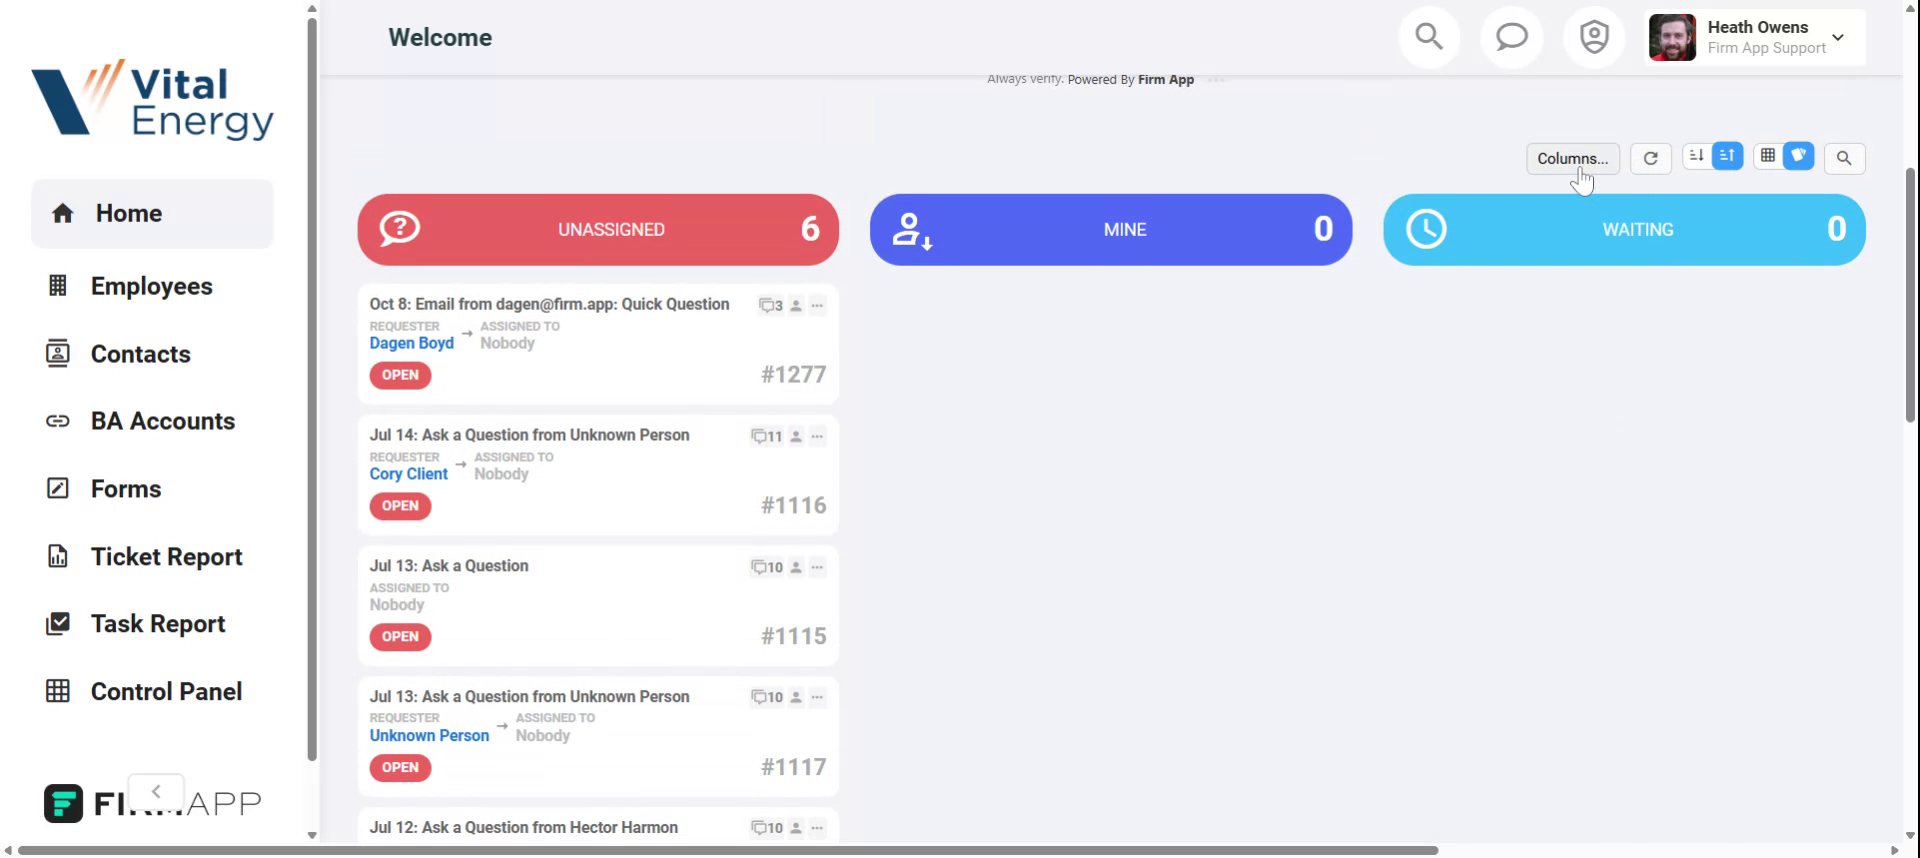Open the Columns... chooser

pyautogui.click(x=1572, y=158)
